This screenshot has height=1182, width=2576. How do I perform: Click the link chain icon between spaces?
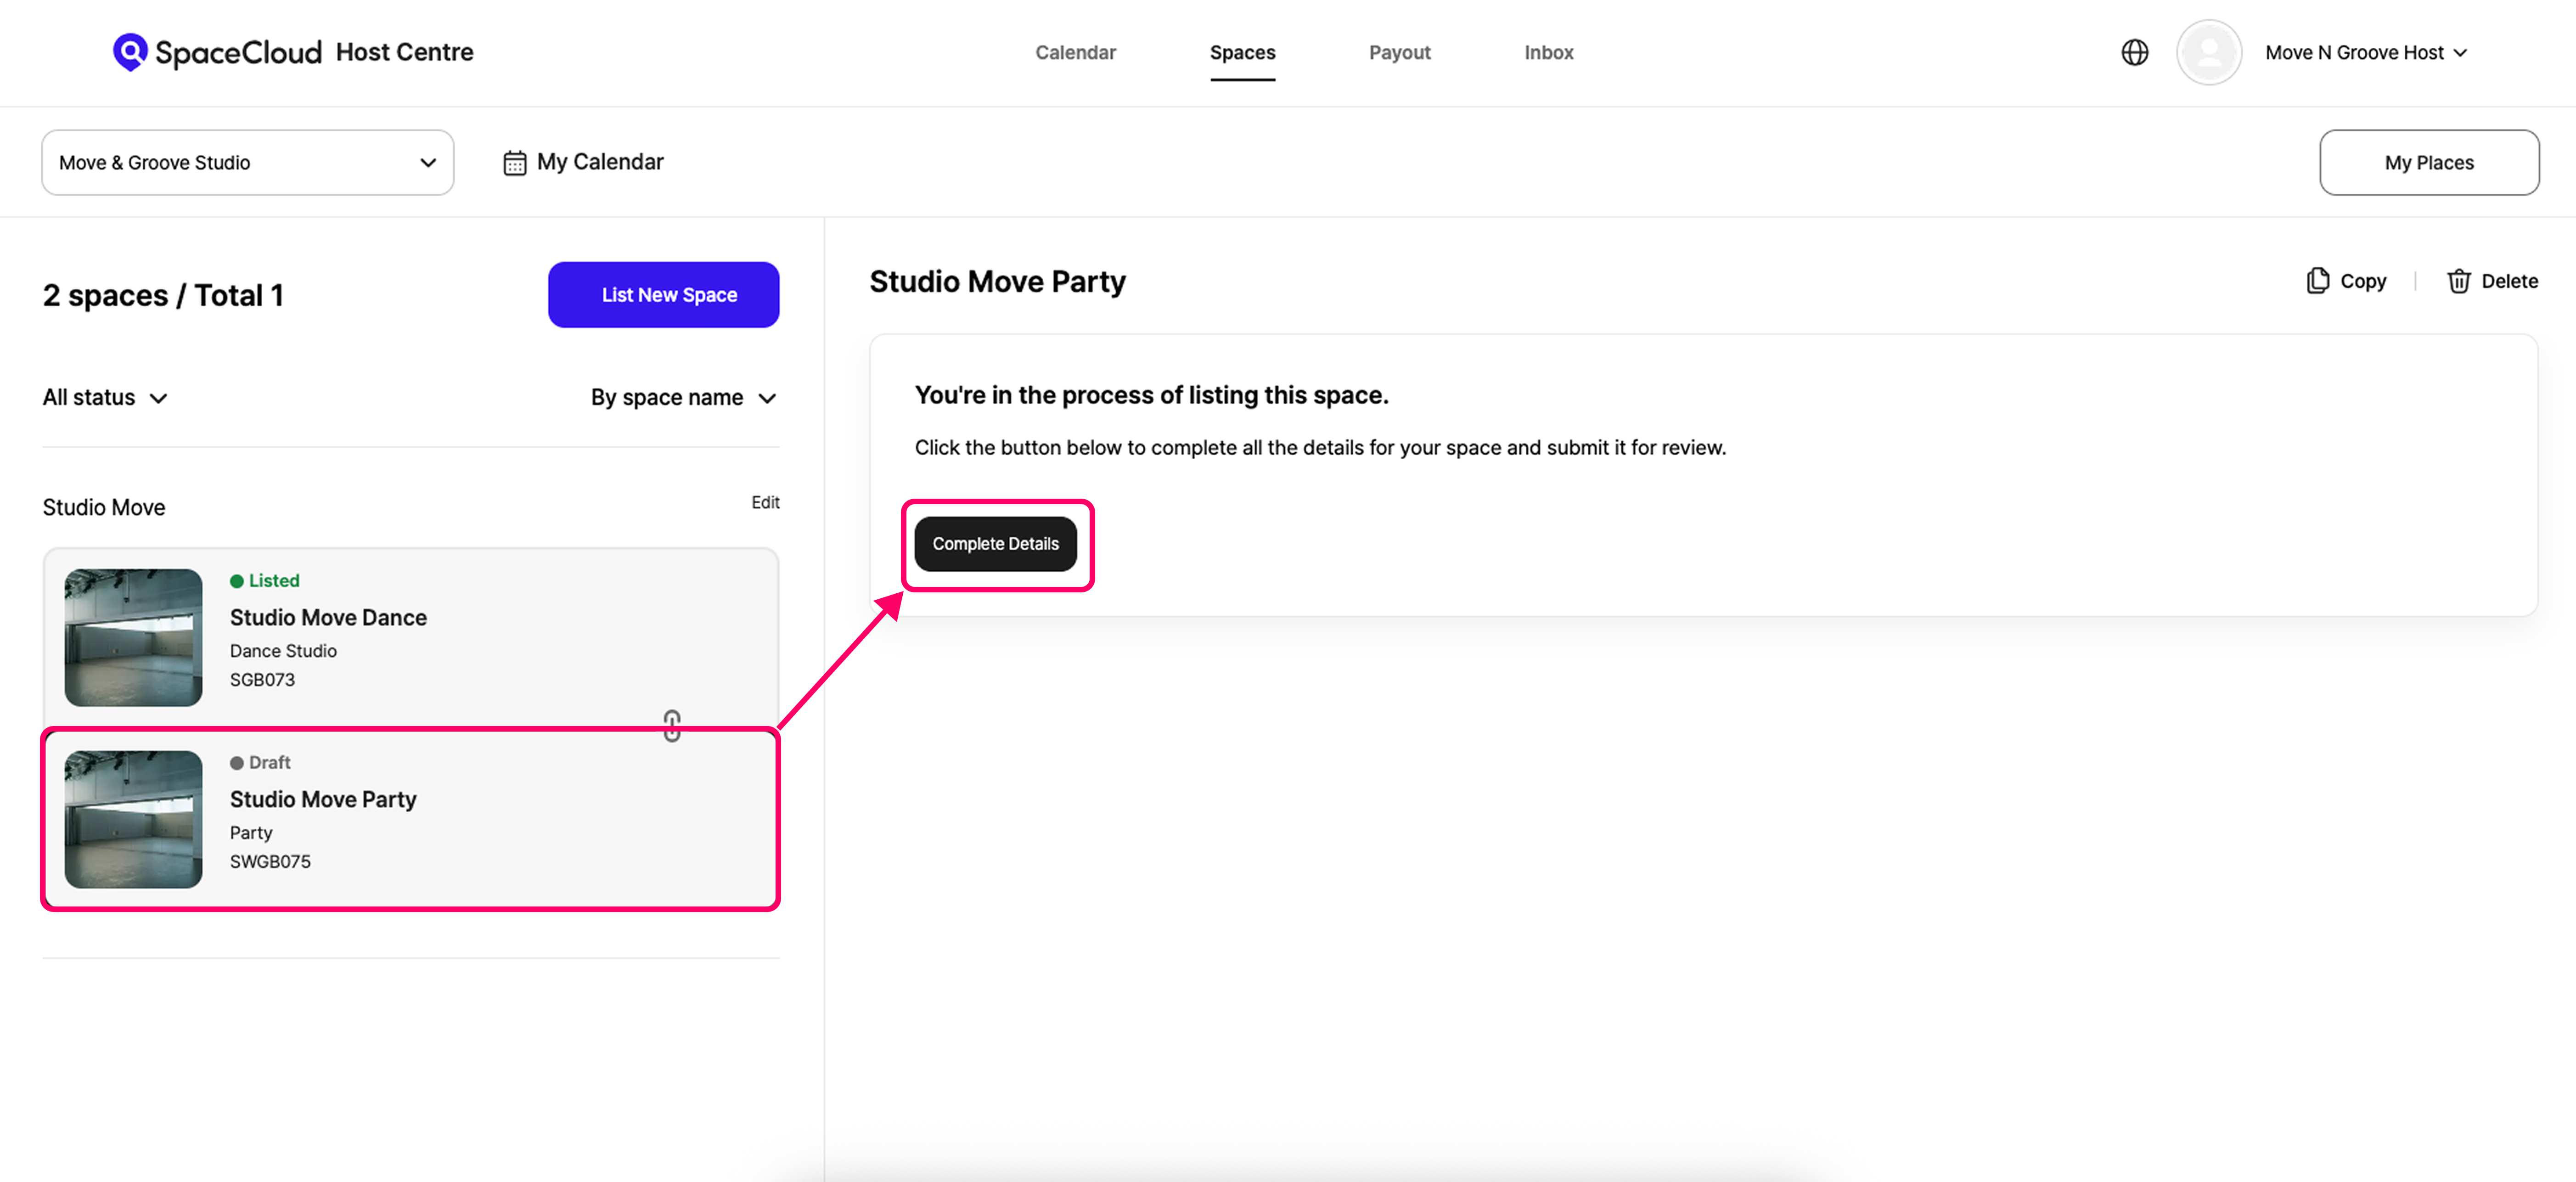point(672,725)
